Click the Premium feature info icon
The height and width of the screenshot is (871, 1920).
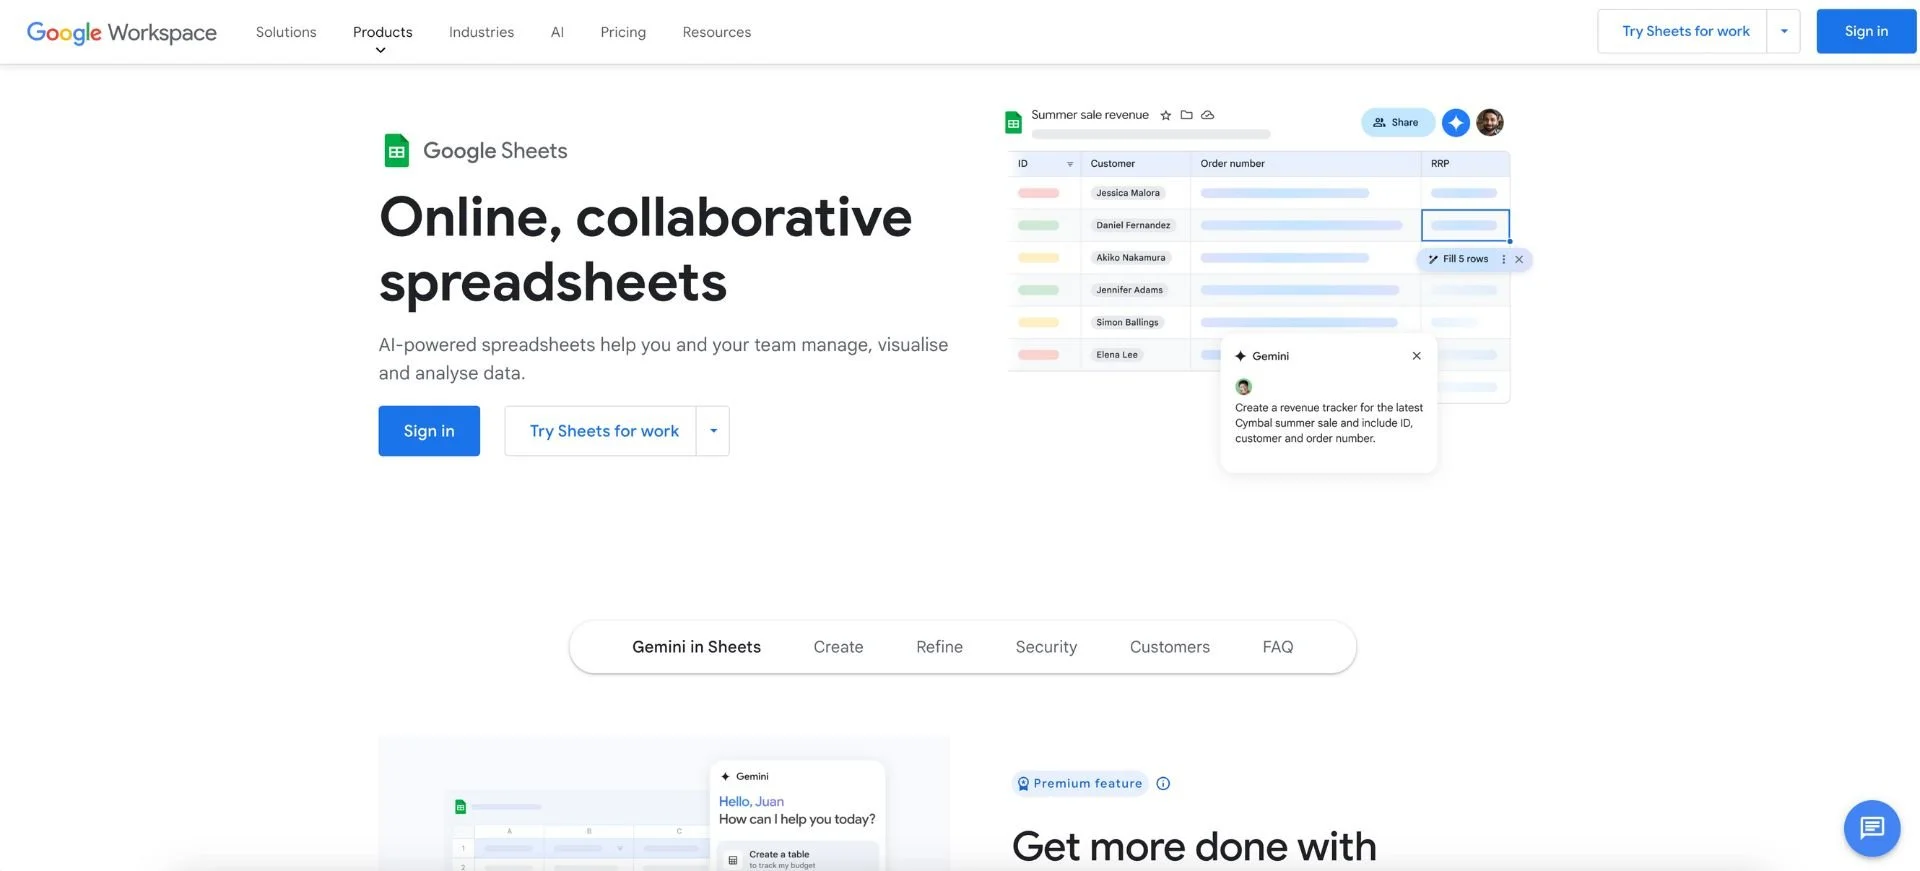[x=1163, y=784]
